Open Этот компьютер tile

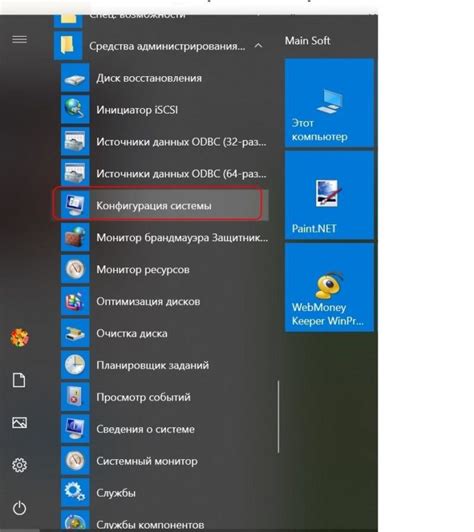click(x=329, y=103)
